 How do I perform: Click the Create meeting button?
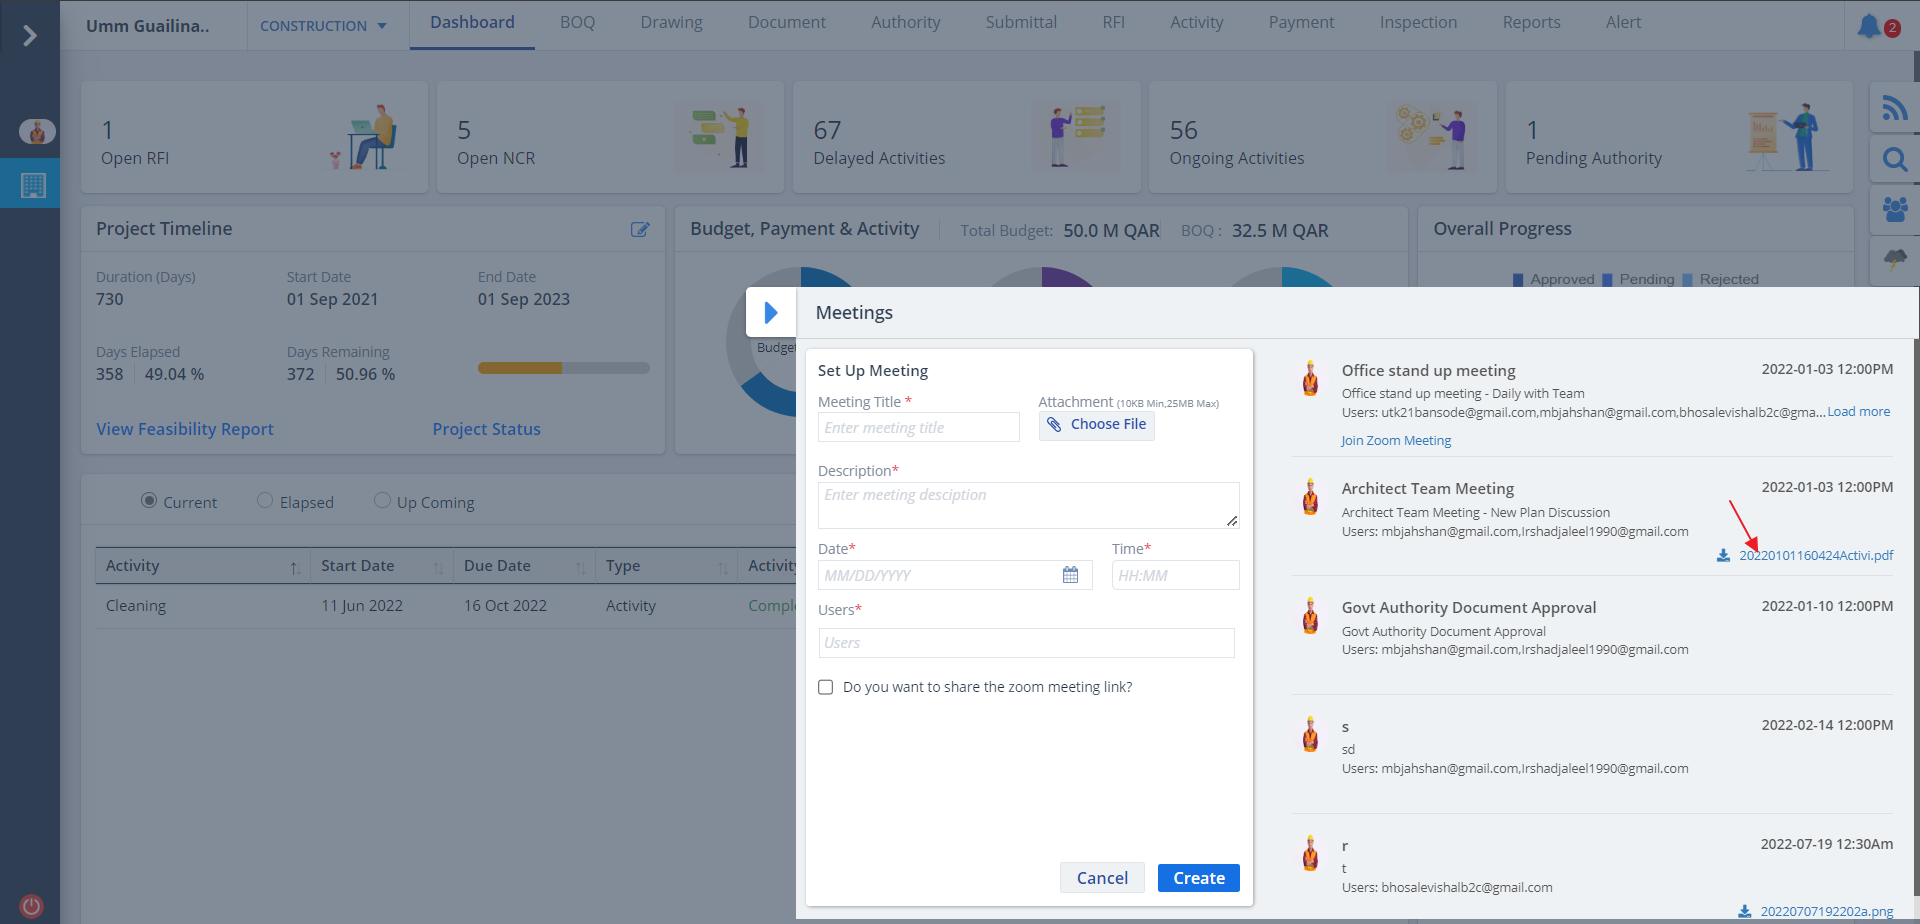point(1198,878)
